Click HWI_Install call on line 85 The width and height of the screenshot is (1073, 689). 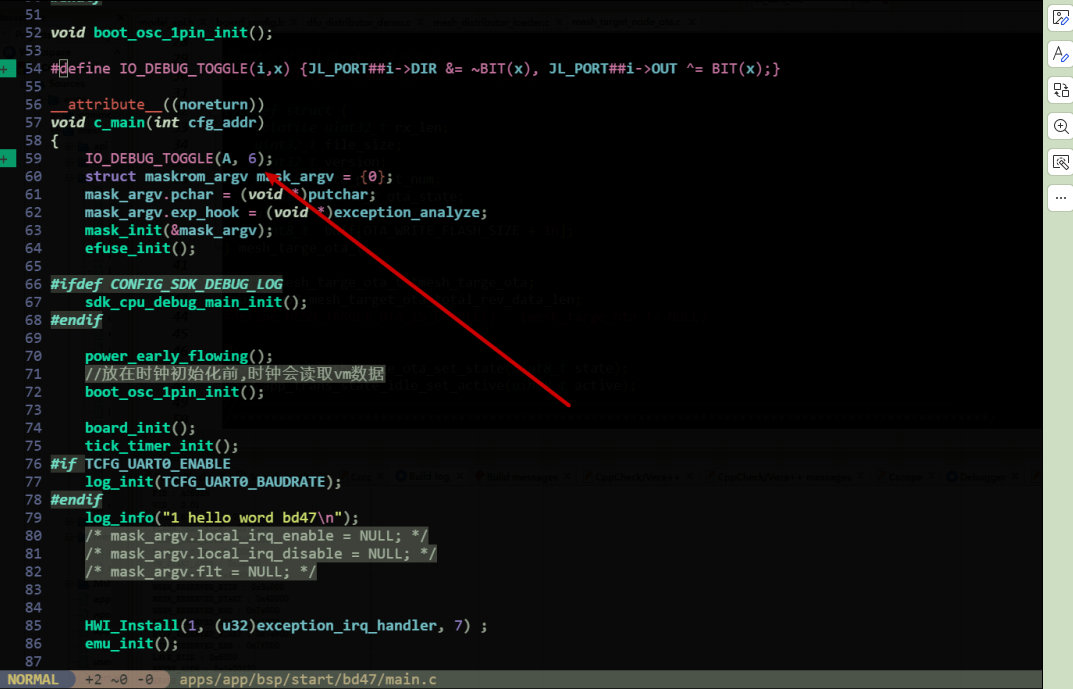tap(286, 625)
